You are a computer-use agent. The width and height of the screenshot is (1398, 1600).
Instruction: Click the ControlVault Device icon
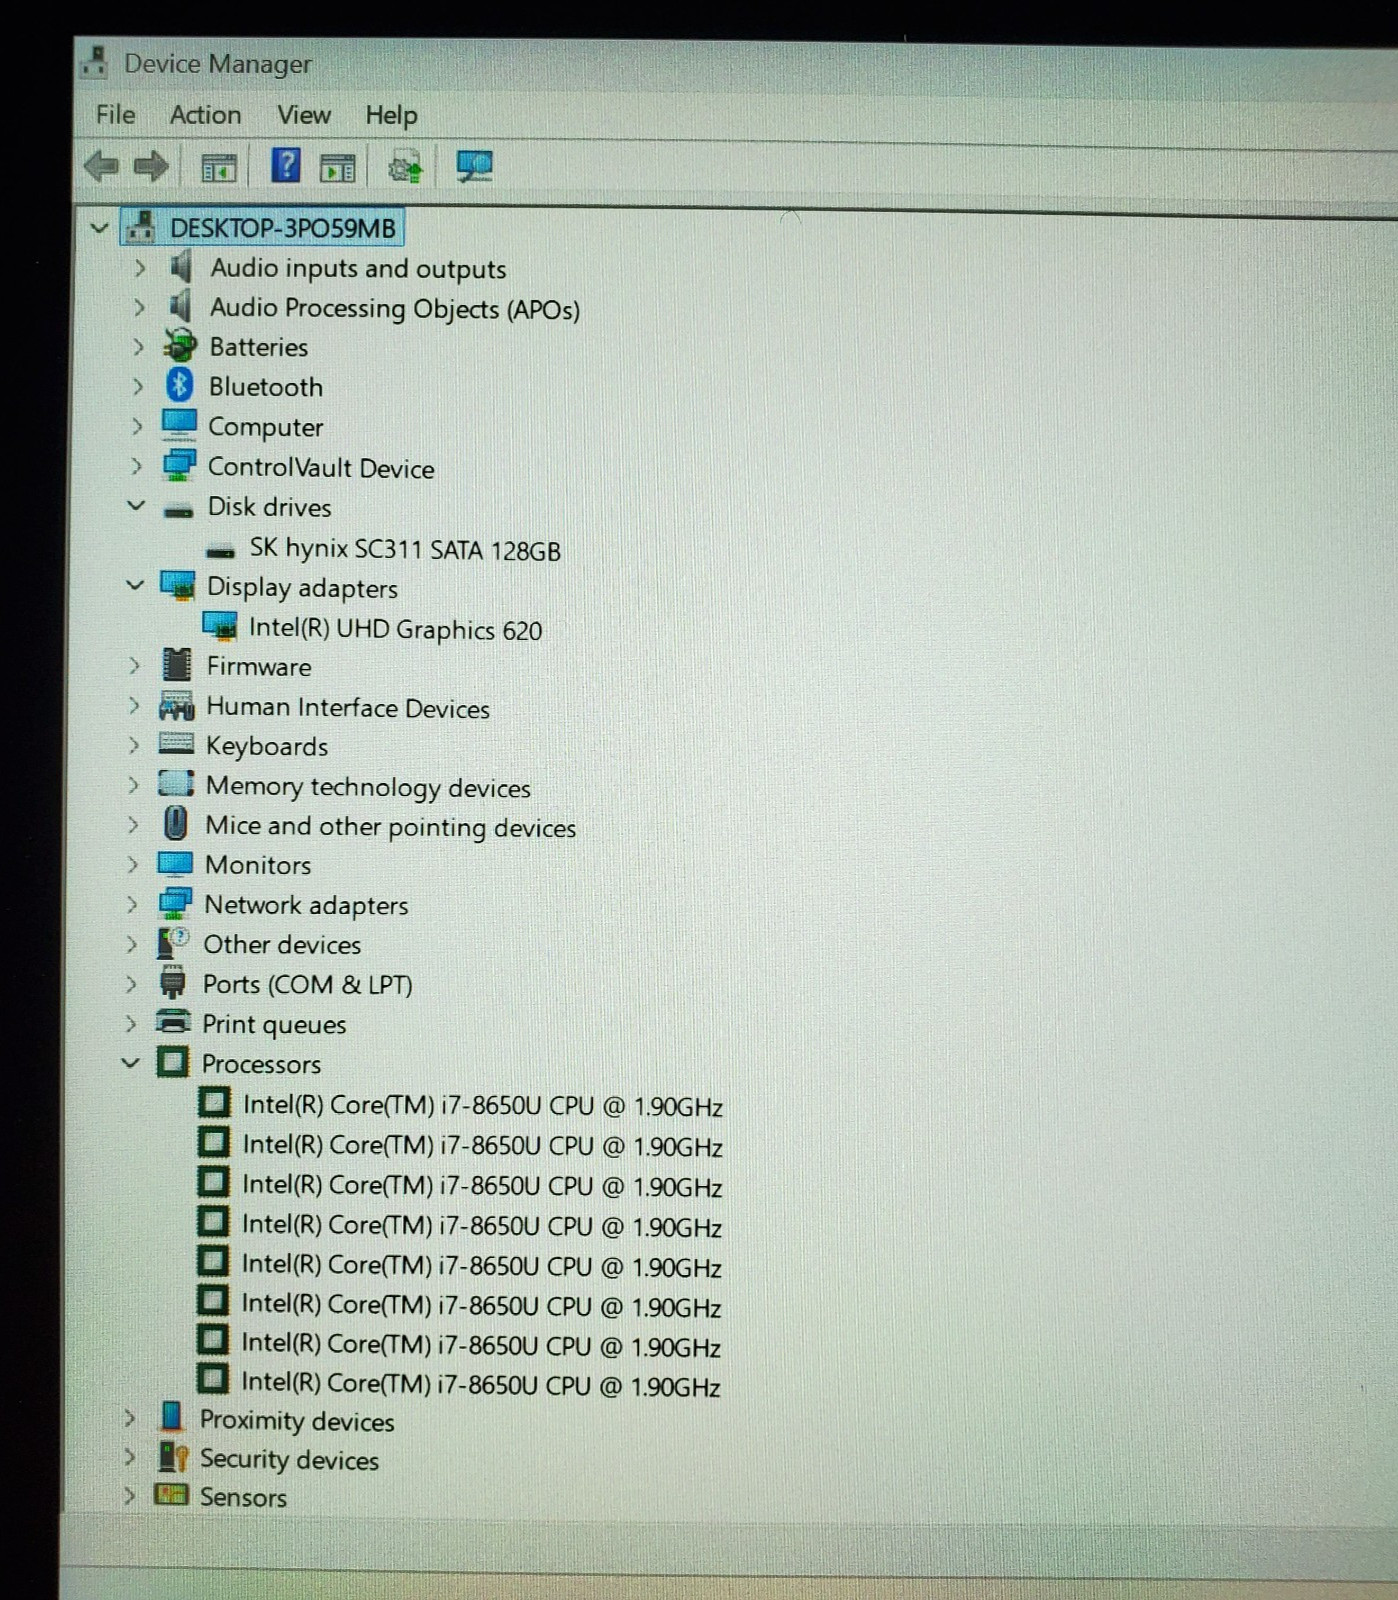[x=179, y=465]
